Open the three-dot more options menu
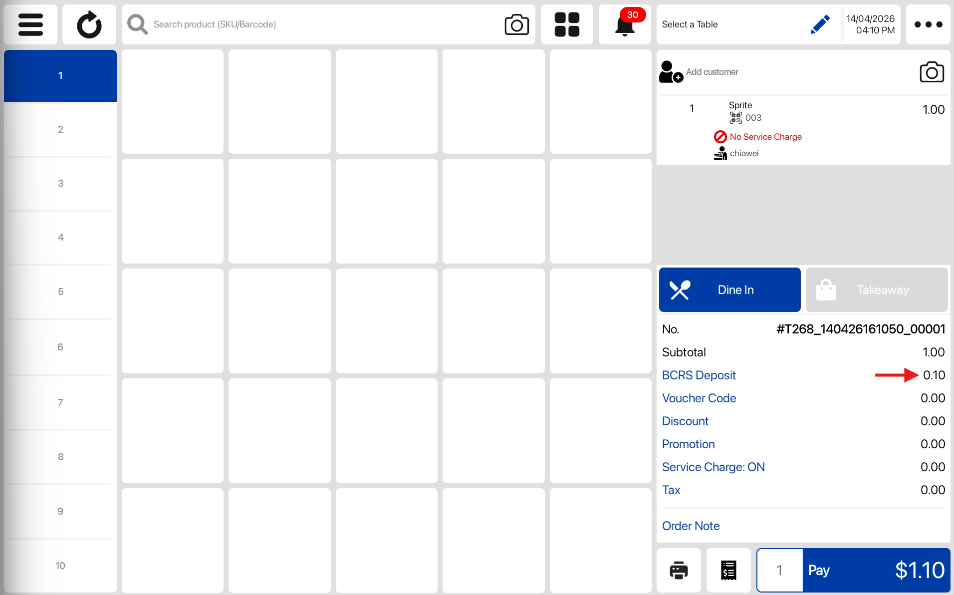 pos(928,25)
